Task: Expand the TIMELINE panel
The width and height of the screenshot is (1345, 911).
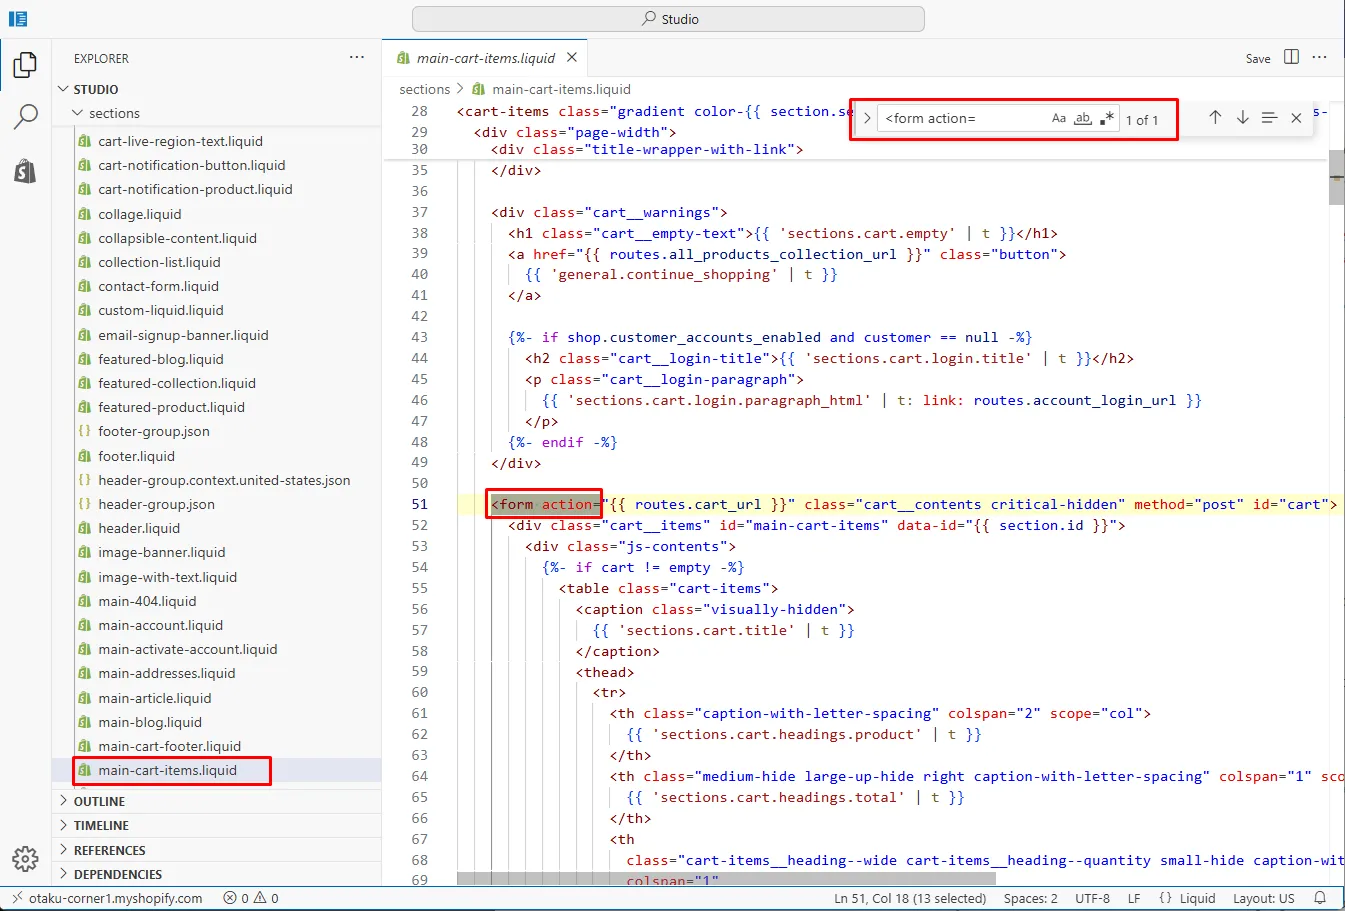Action: tap(216, 825)
